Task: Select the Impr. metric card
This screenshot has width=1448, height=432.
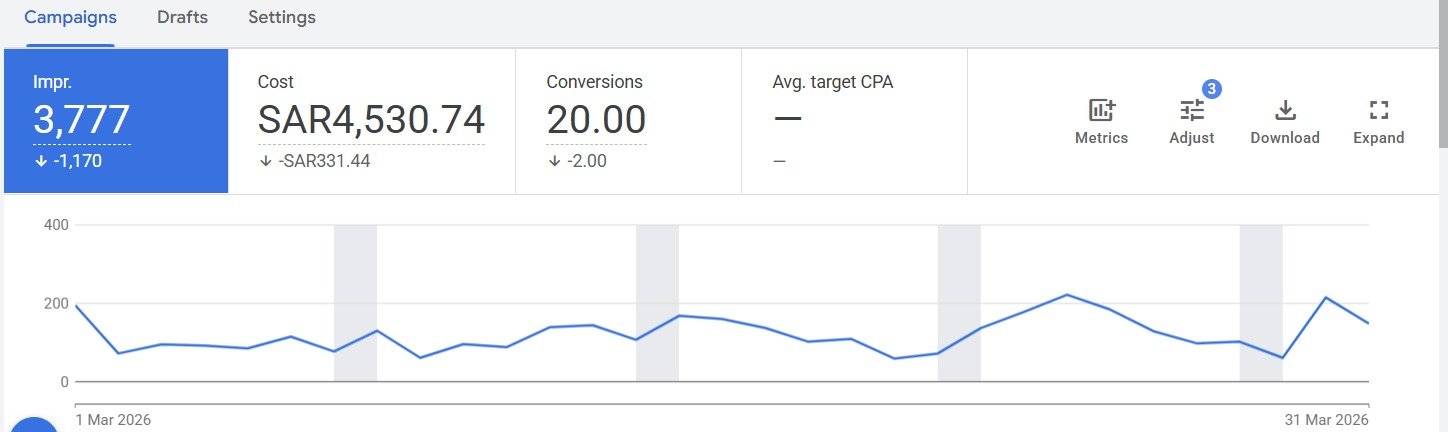Action: click(116, 120)
